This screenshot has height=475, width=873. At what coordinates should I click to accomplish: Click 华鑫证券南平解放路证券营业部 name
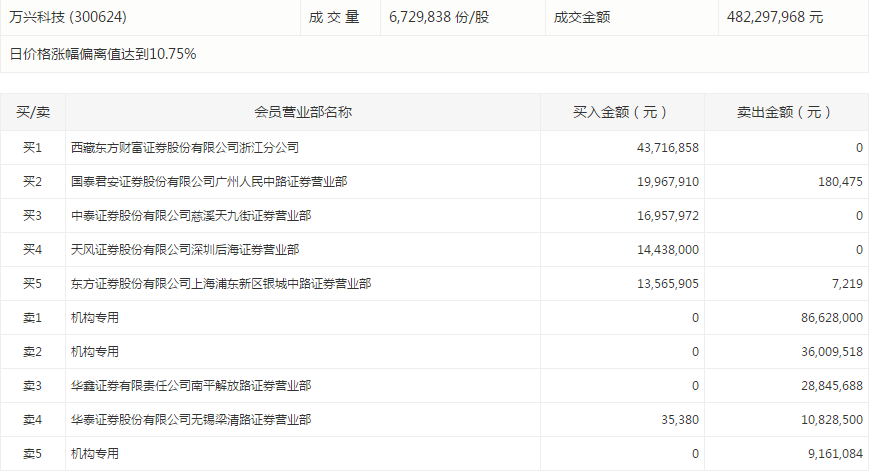[x=191, y=385]
